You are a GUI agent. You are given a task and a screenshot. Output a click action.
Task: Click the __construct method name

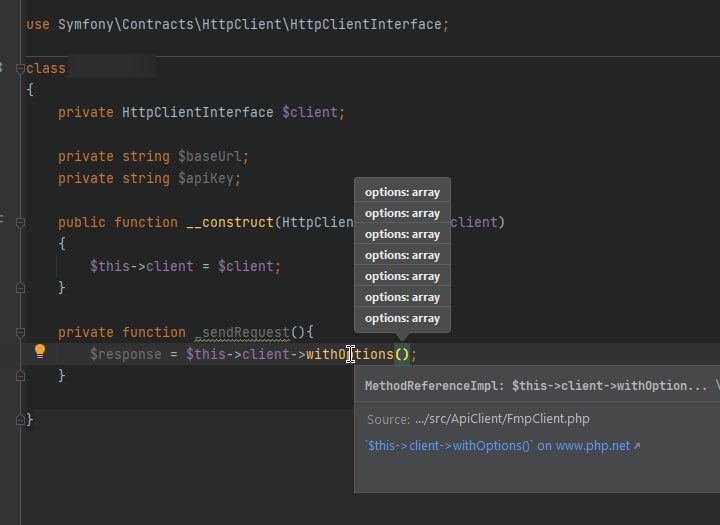coord(230,223)
